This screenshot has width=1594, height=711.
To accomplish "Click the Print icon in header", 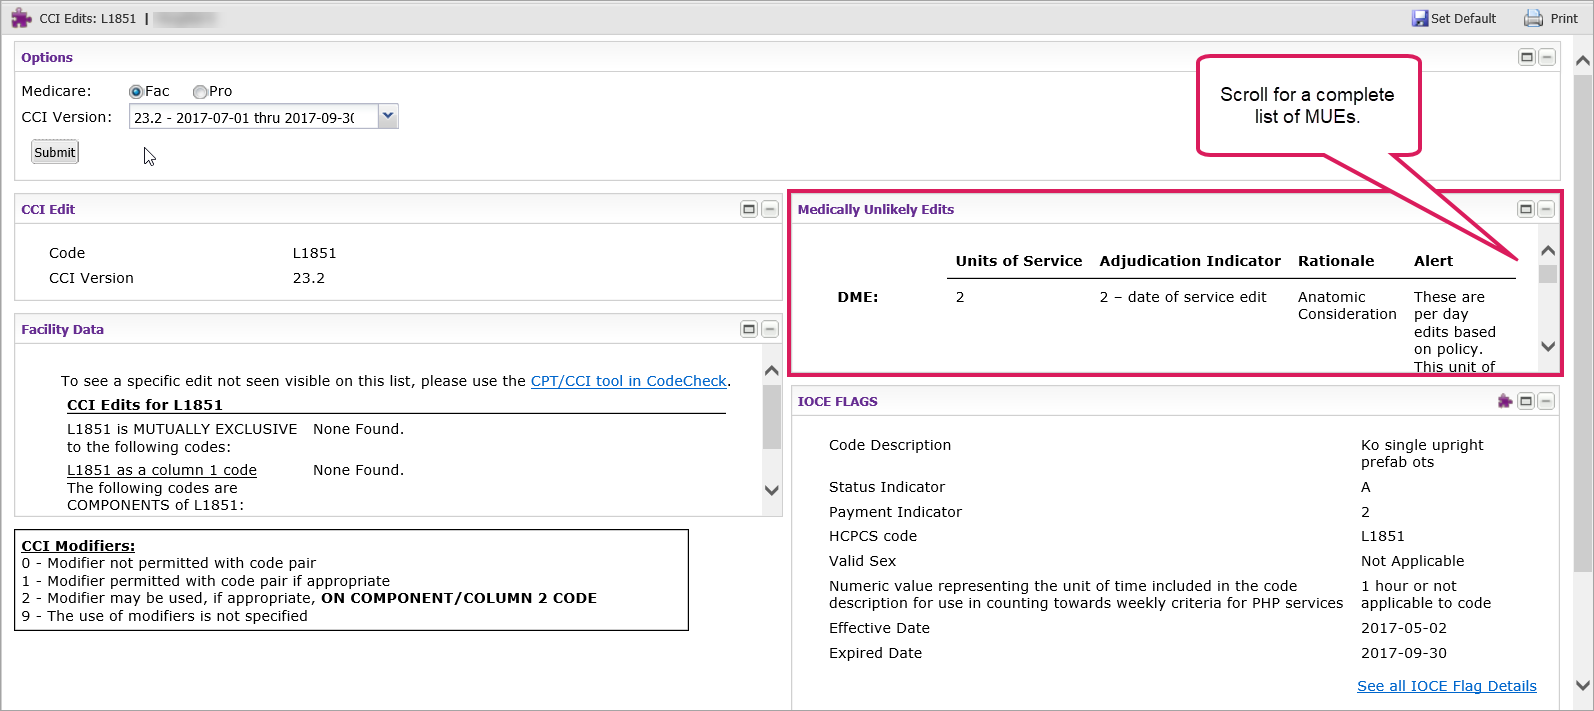I will tap(1533, 18).
